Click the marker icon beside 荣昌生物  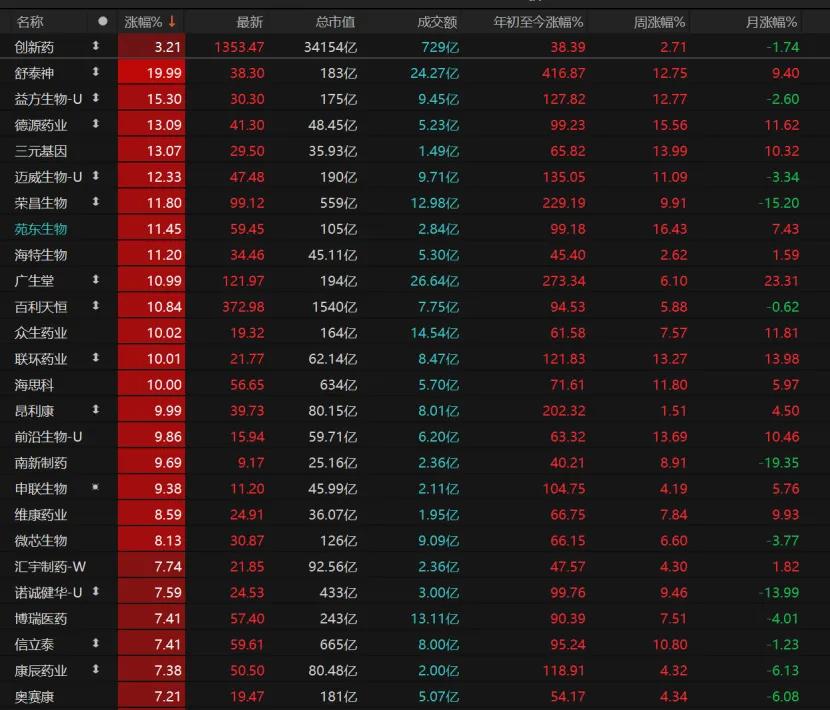point(96,202)
